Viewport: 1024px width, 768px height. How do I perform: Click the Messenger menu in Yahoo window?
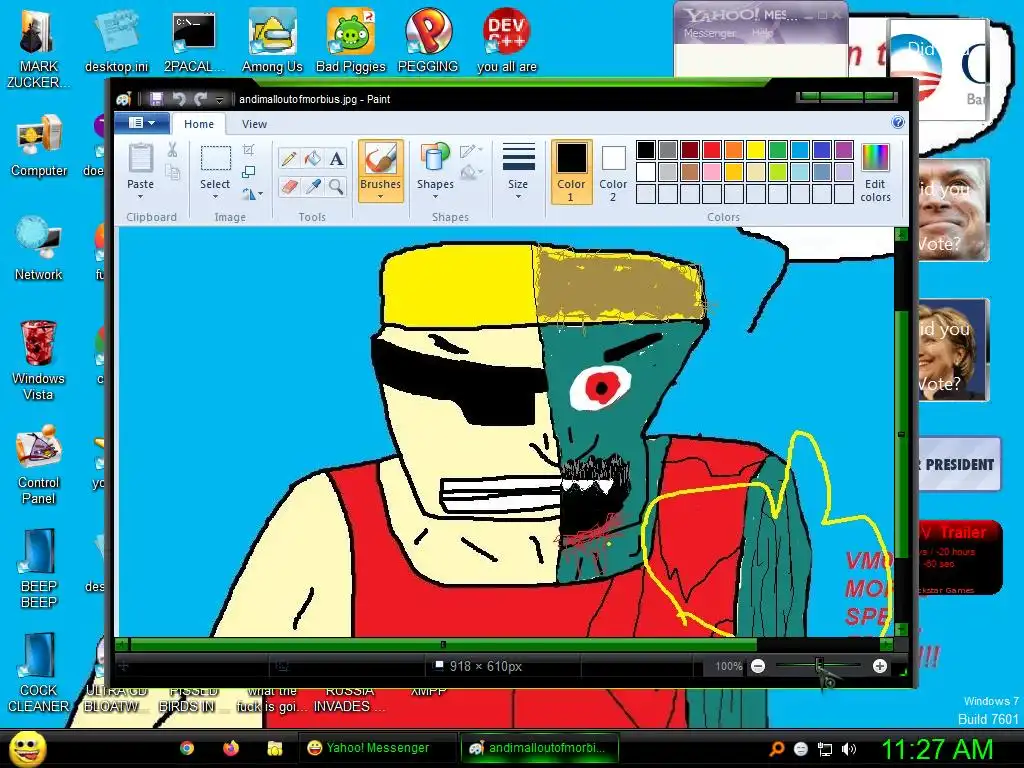[x=709, y=33]
